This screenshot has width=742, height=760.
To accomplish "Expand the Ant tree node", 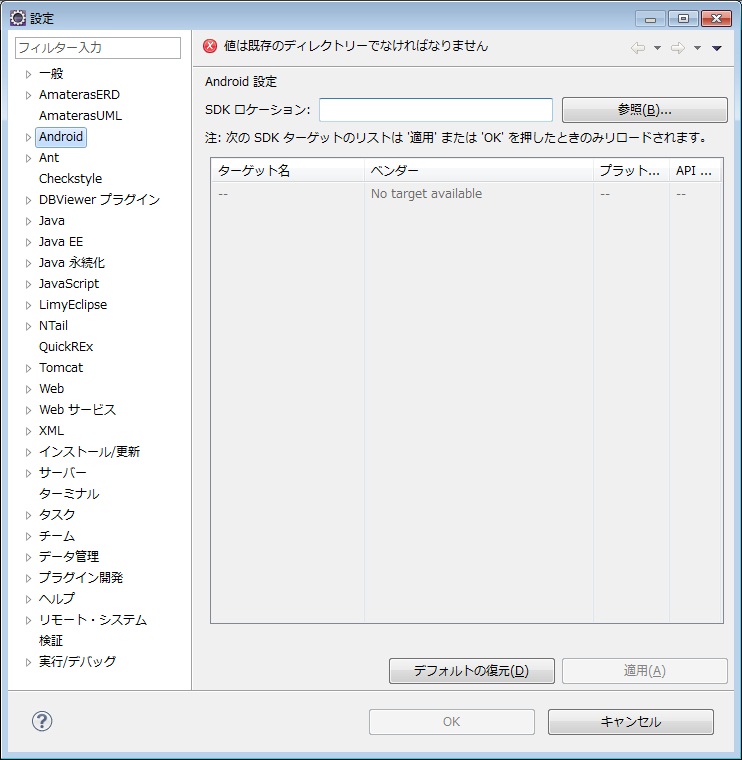I will pyautogui.click(x=28, y=158).
